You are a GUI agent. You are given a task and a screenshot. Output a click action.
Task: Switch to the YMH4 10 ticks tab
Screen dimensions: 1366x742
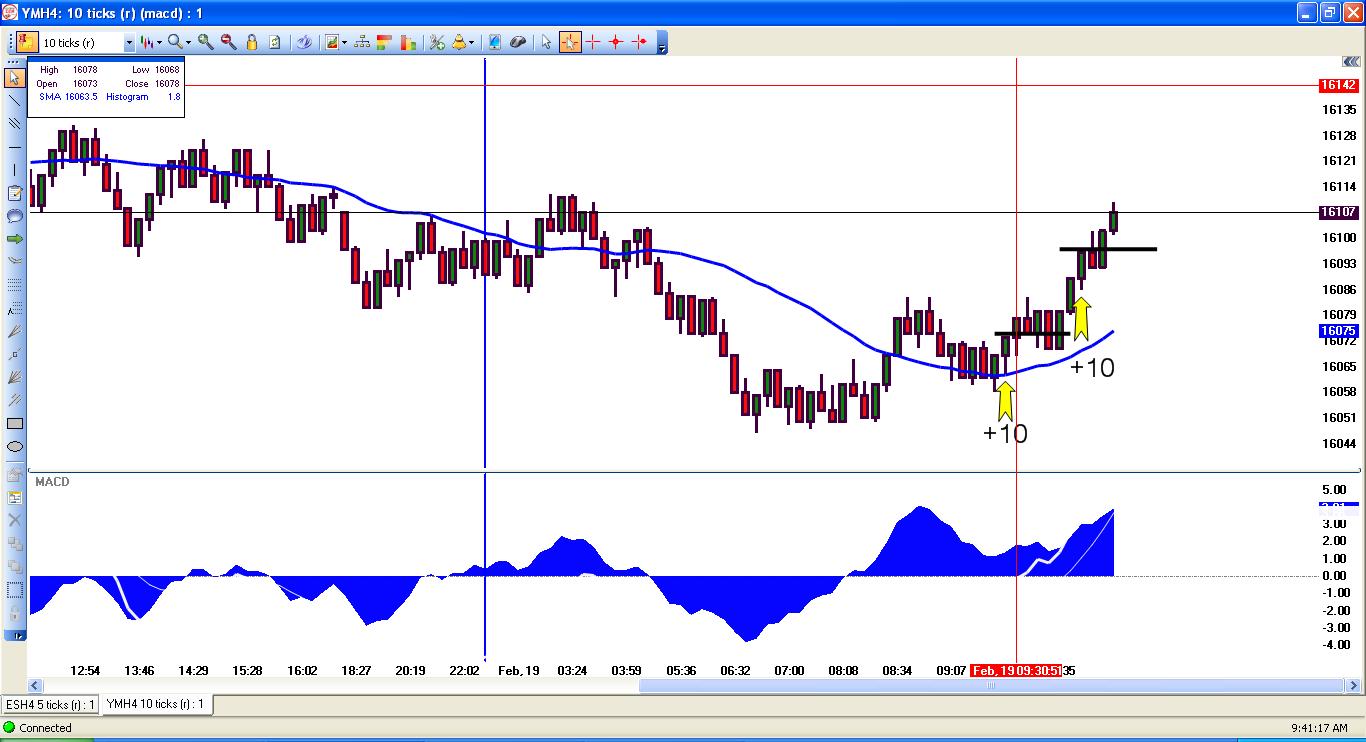[x=155, y=704]
